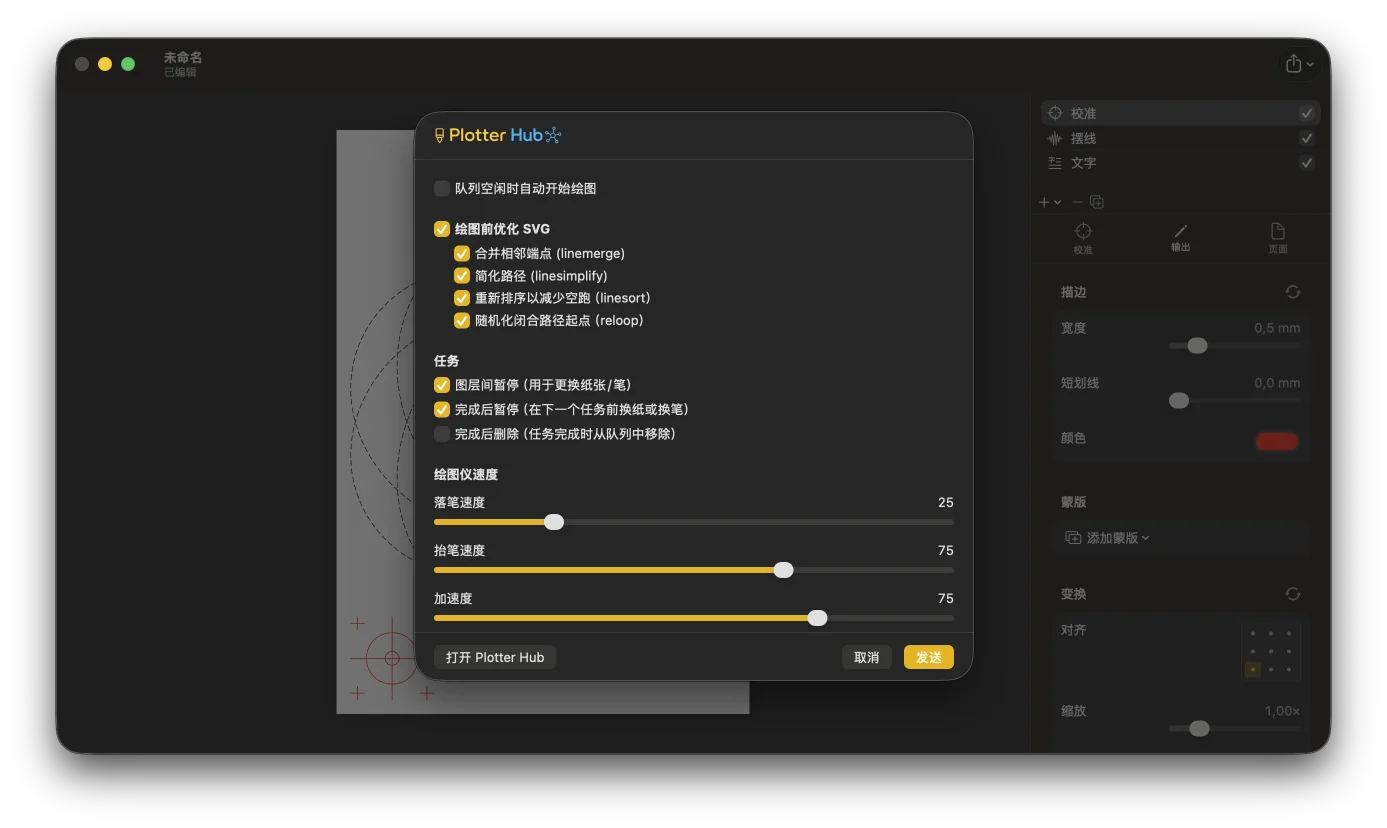Screen dimensions: 1387x828
Task: Click the 未命名 document title
Action: (x=183, y=58)
